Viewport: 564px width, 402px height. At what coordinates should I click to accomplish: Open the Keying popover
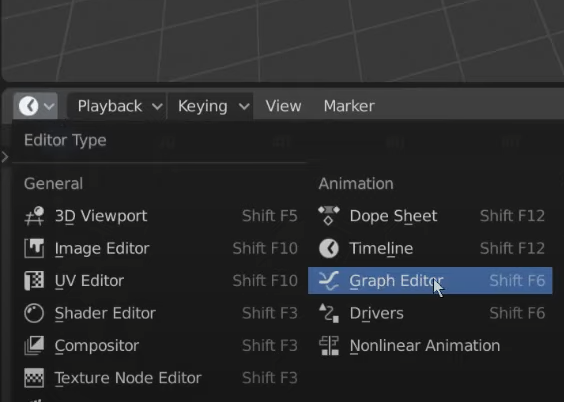(x=210, y=106)
